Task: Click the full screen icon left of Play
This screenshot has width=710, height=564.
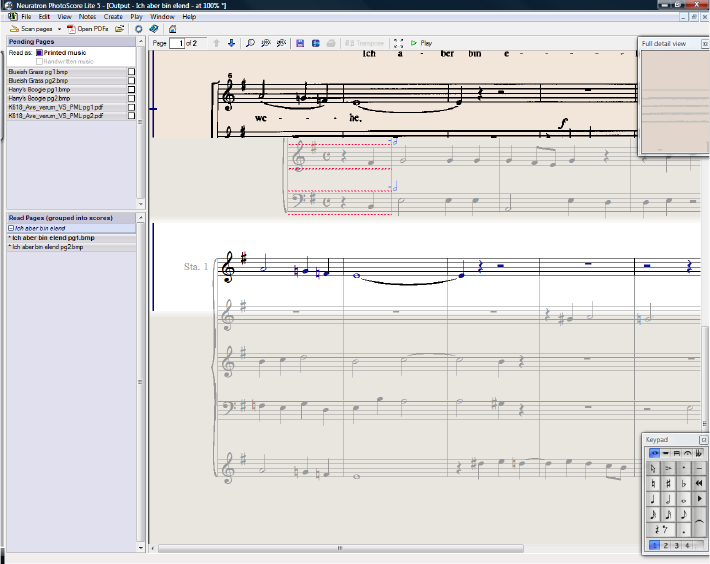Action: click(399, 44)
